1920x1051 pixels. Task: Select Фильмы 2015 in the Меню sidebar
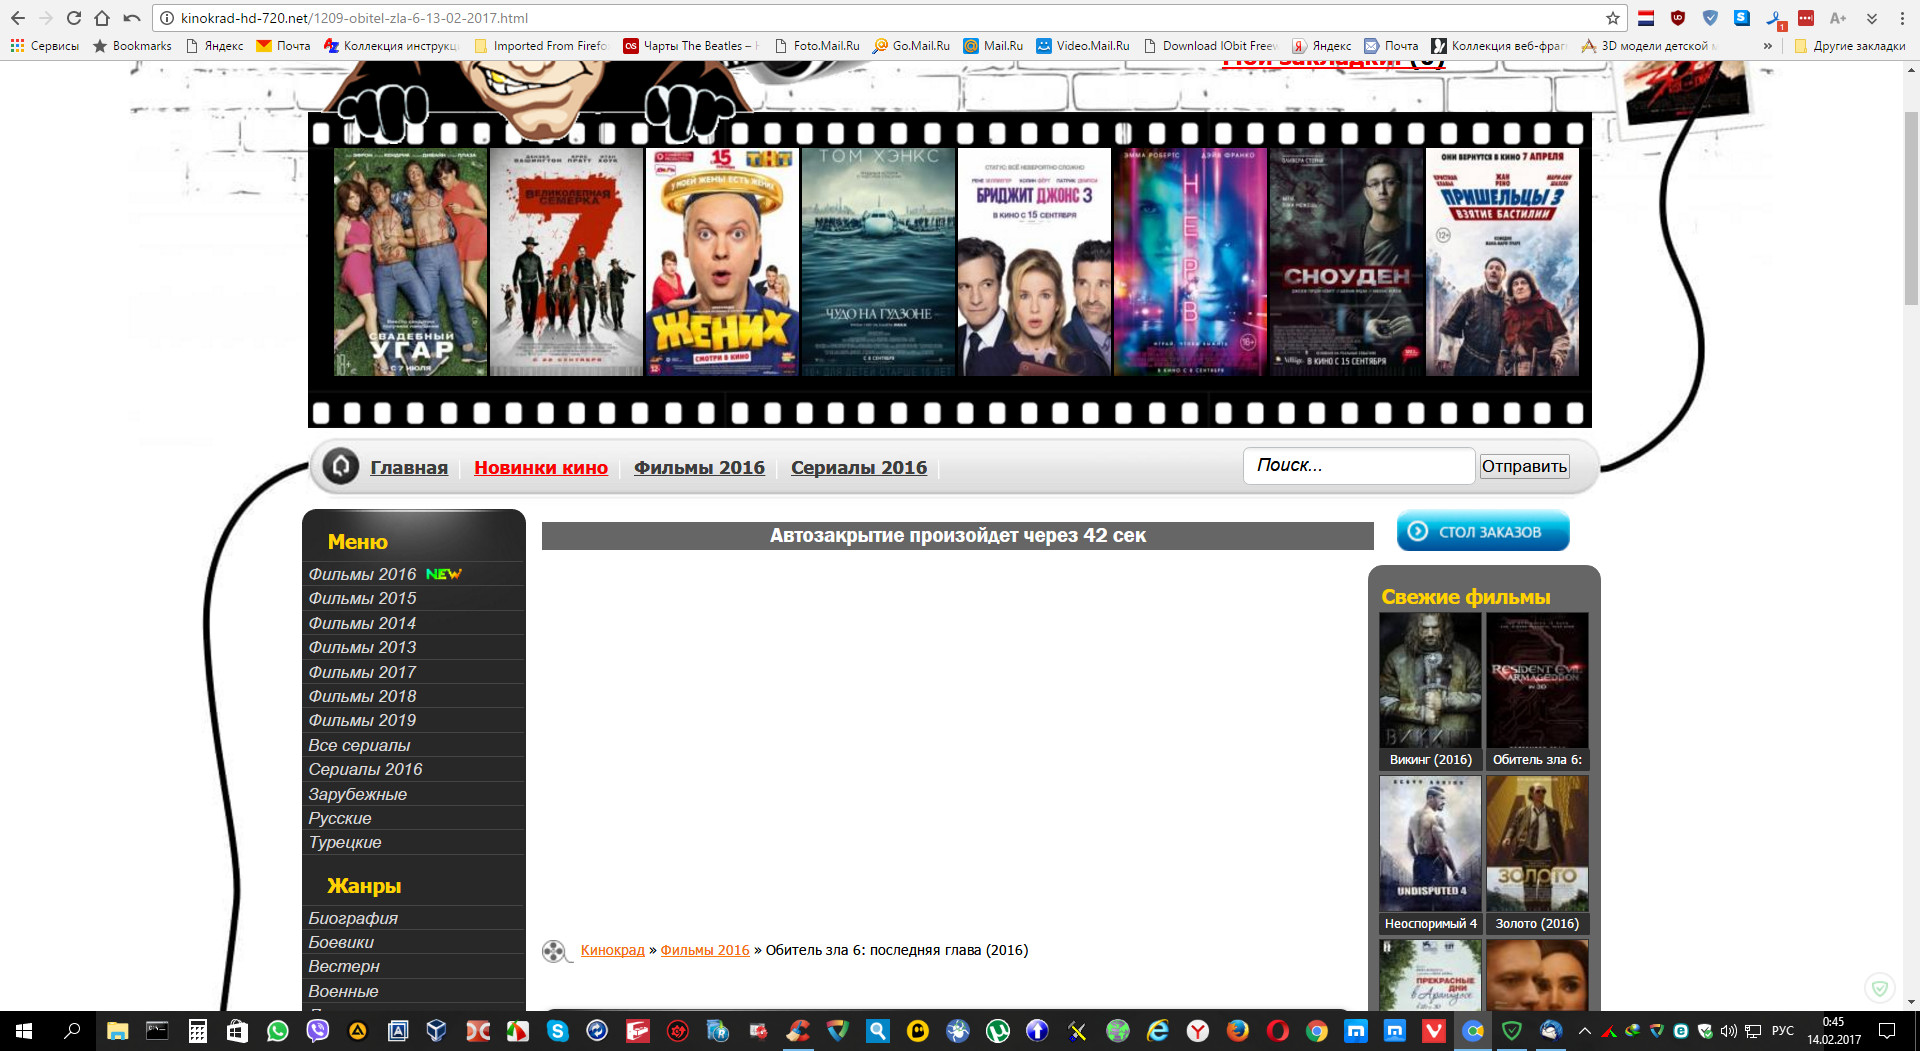[x=362, y=598]
